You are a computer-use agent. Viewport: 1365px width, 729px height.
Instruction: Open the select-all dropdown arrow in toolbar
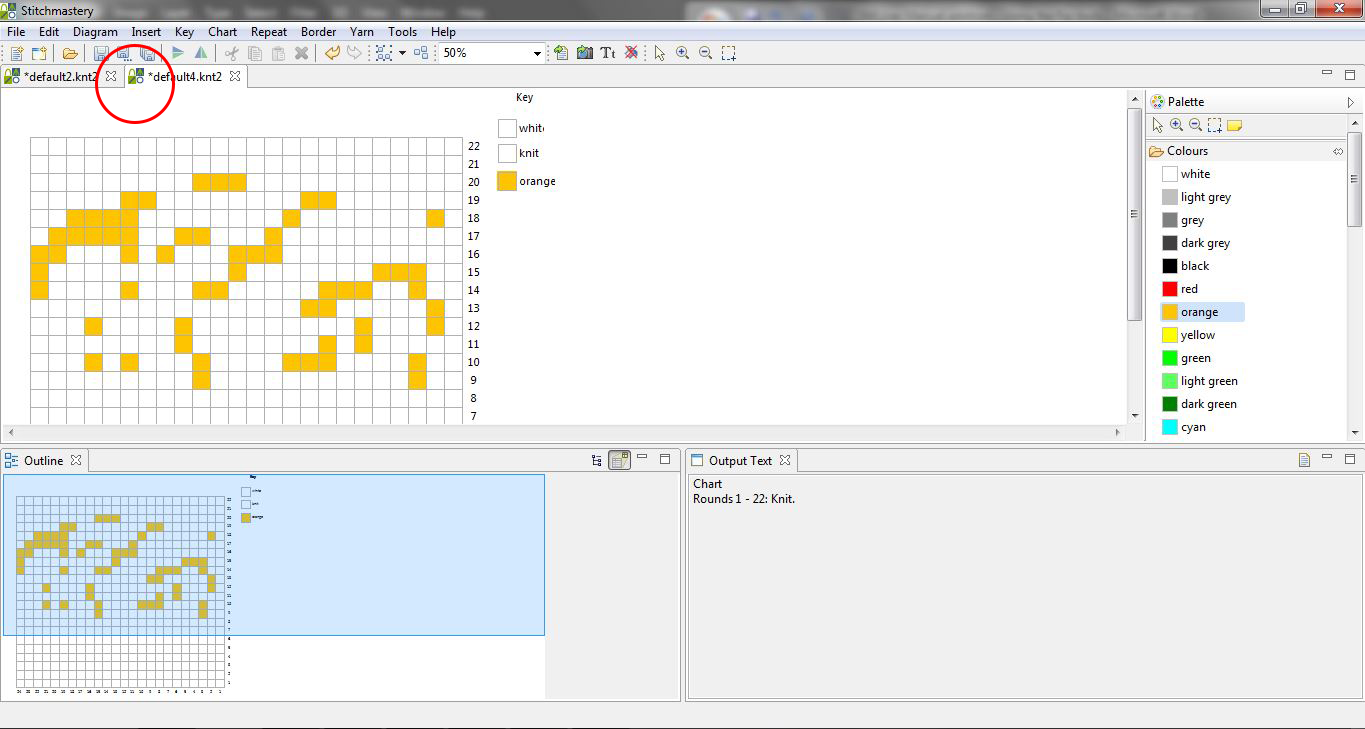(x=402, y=53)
